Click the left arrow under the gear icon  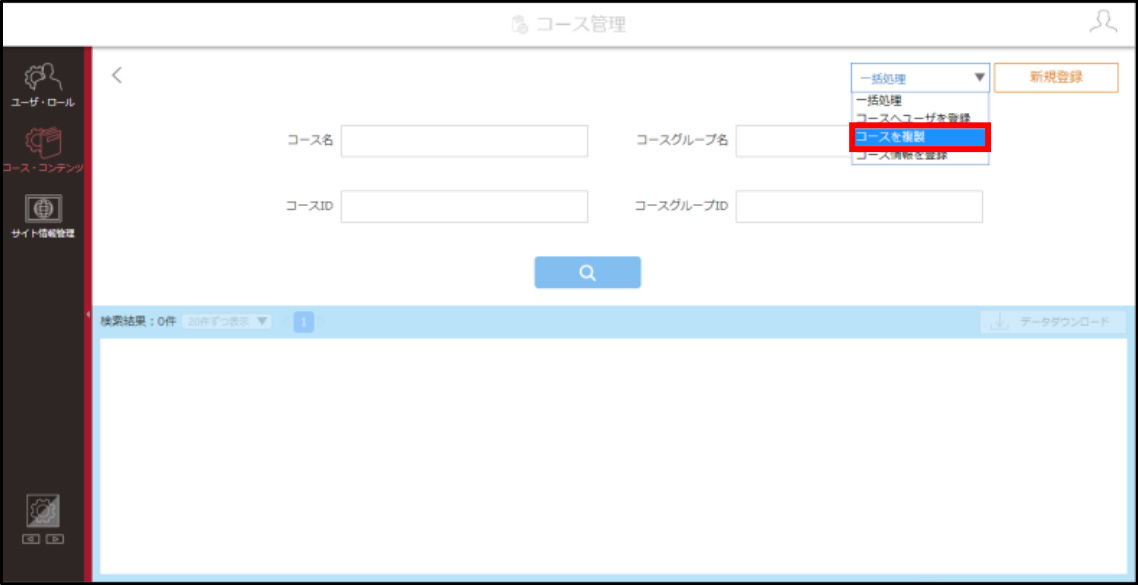click(30, 539)
